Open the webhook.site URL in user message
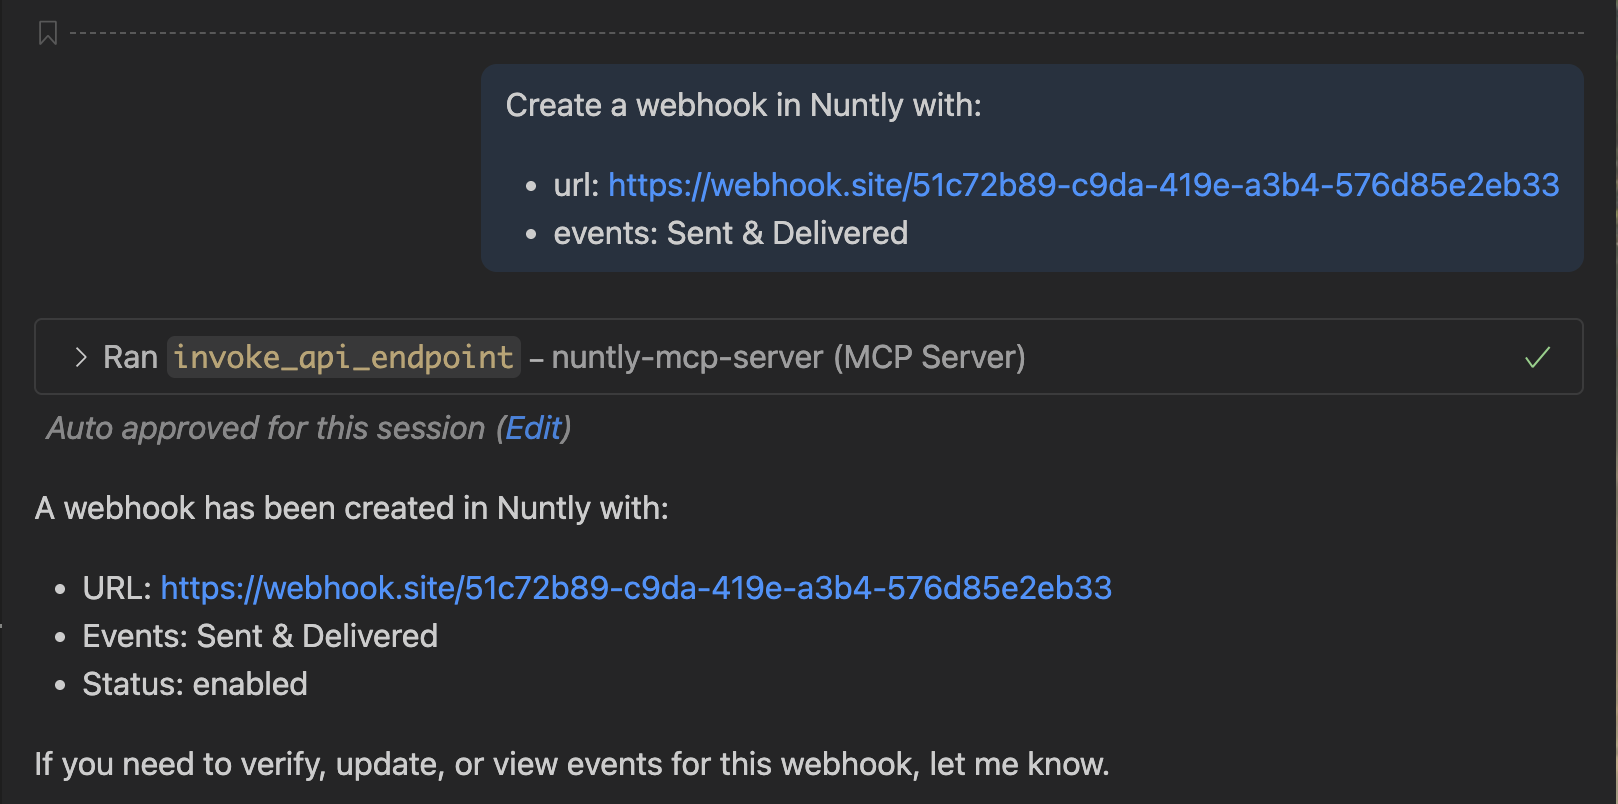The image size is (1618, 804). [1083, 185]
